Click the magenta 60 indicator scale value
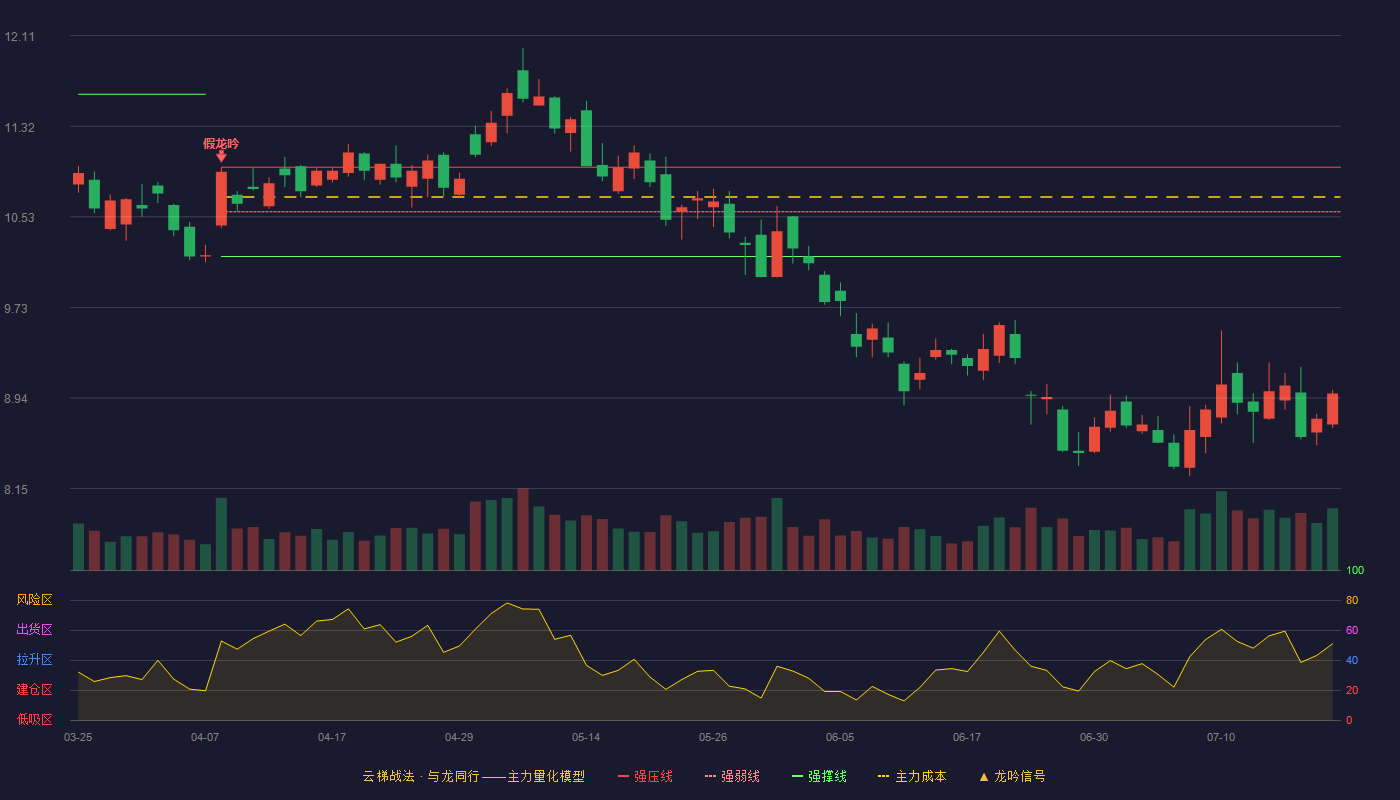 click(x=1352, y=631)
